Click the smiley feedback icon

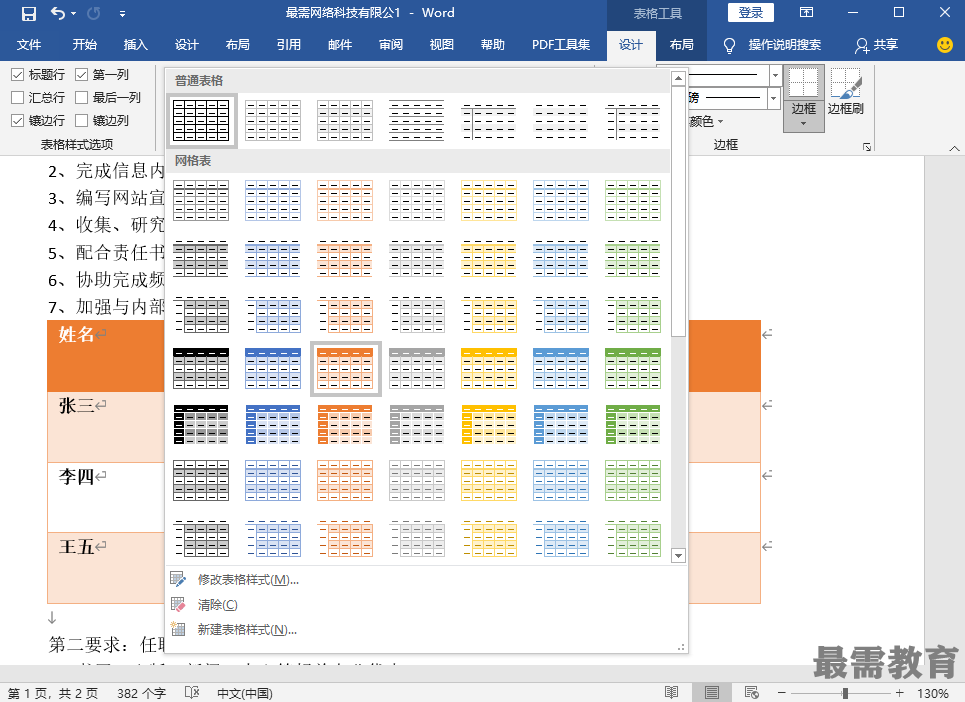point(945,44)
